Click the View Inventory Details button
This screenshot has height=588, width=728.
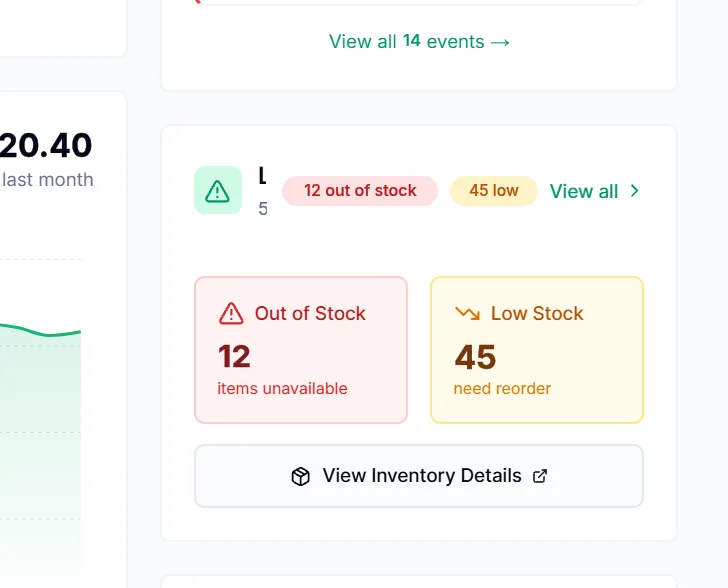click(419, 476)
